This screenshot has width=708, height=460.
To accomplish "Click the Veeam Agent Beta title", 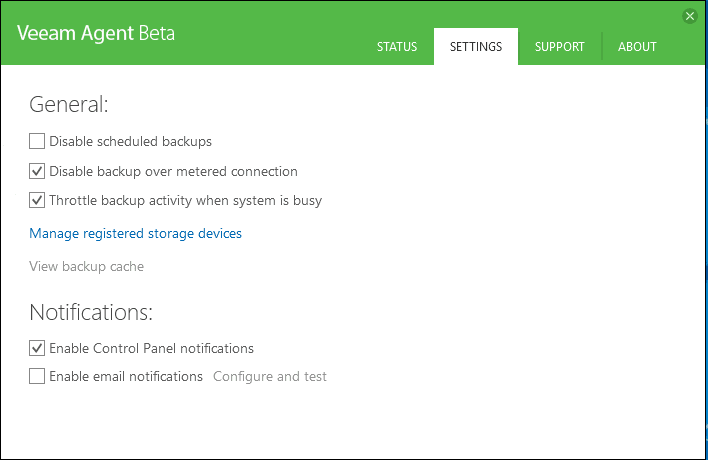I will click(96, 33).
